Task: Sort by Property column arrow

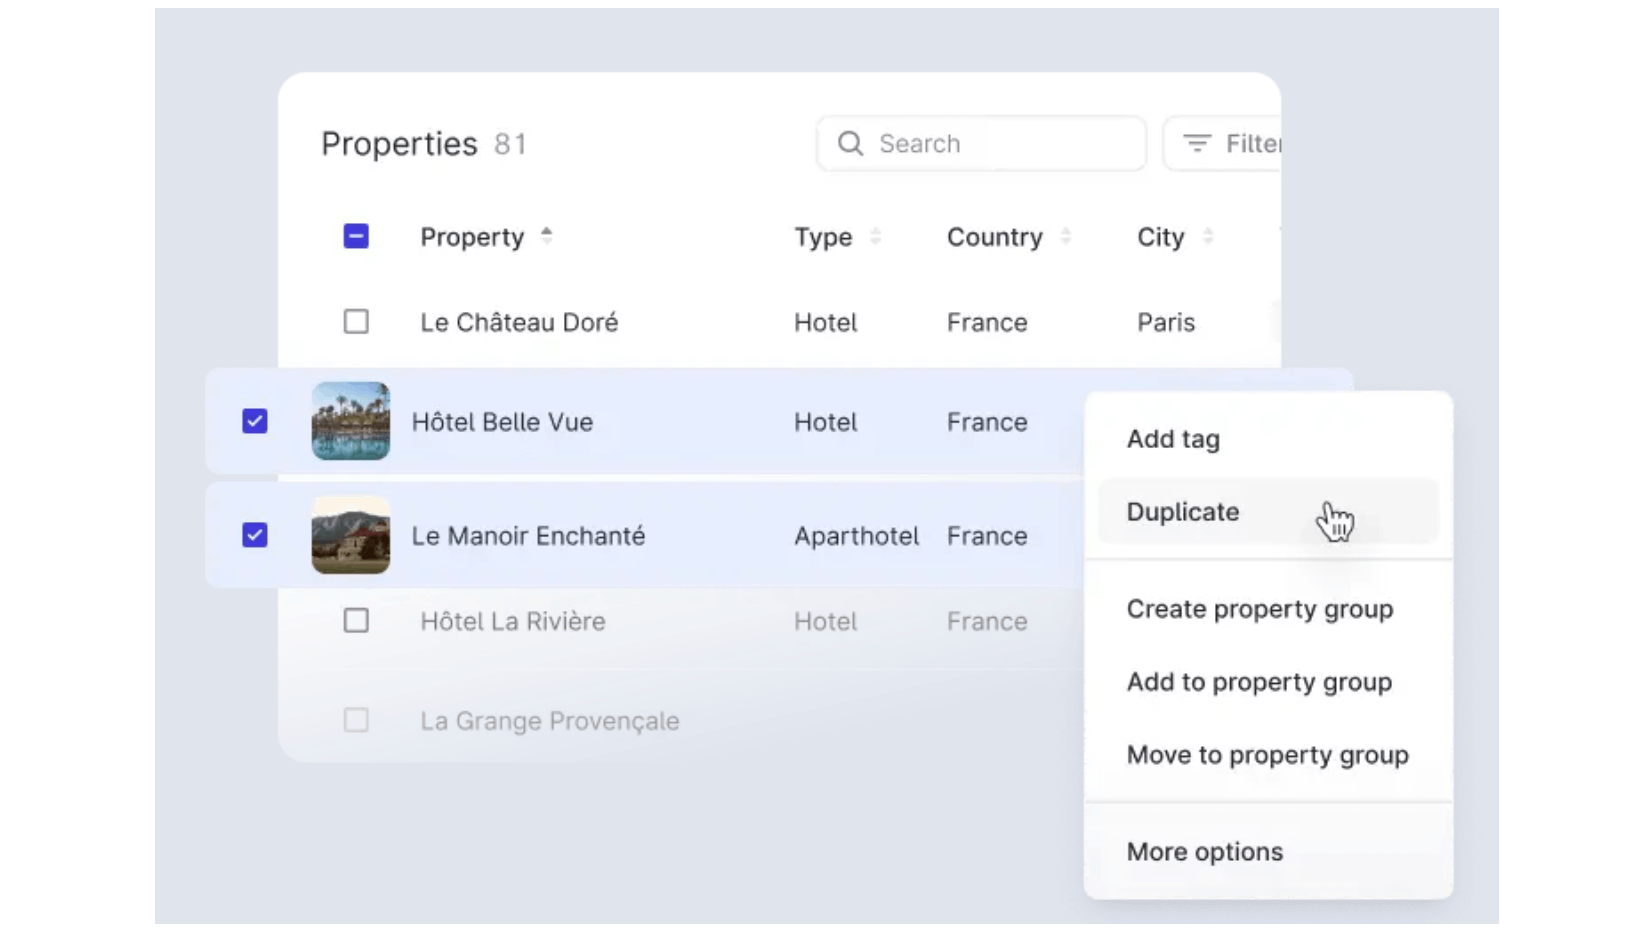Action: pos(546,236)
